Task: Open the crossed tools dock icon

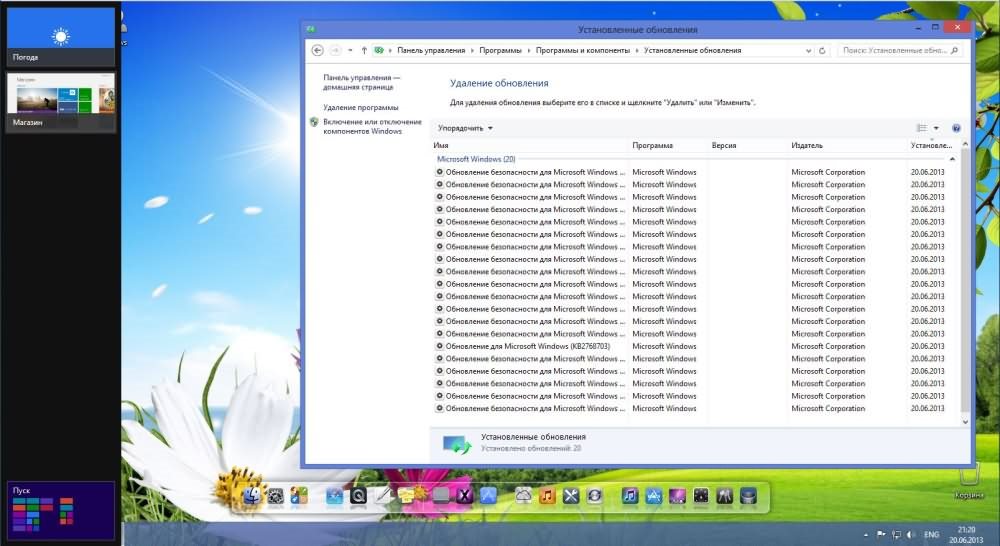Action: click(x=572, y=495)
